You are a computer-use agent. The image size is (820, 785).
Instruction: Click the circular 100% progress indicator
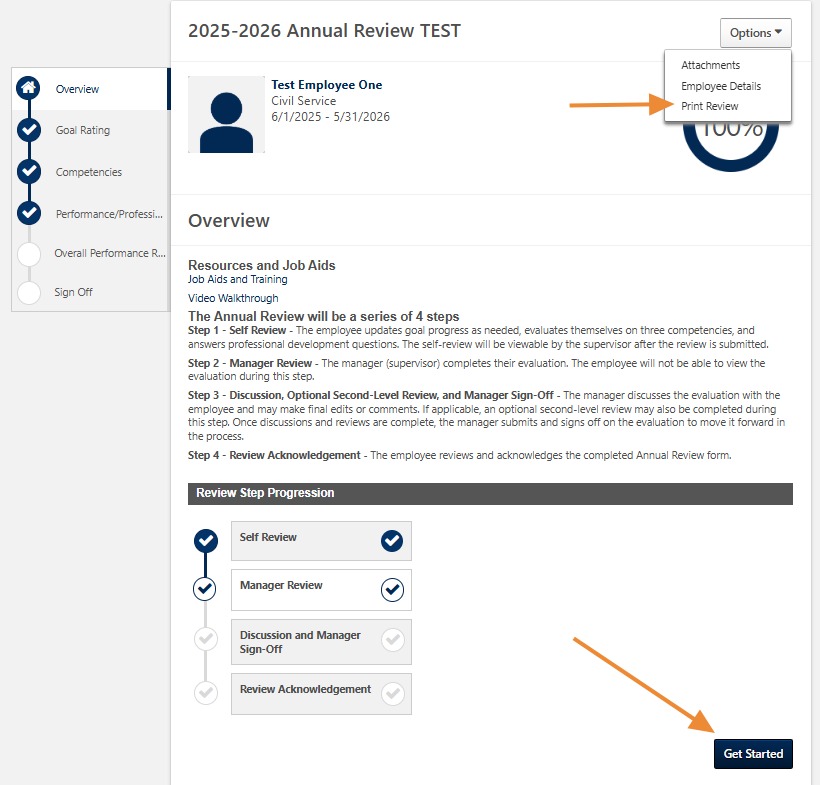pyautogui.click(x=731, y=147)
